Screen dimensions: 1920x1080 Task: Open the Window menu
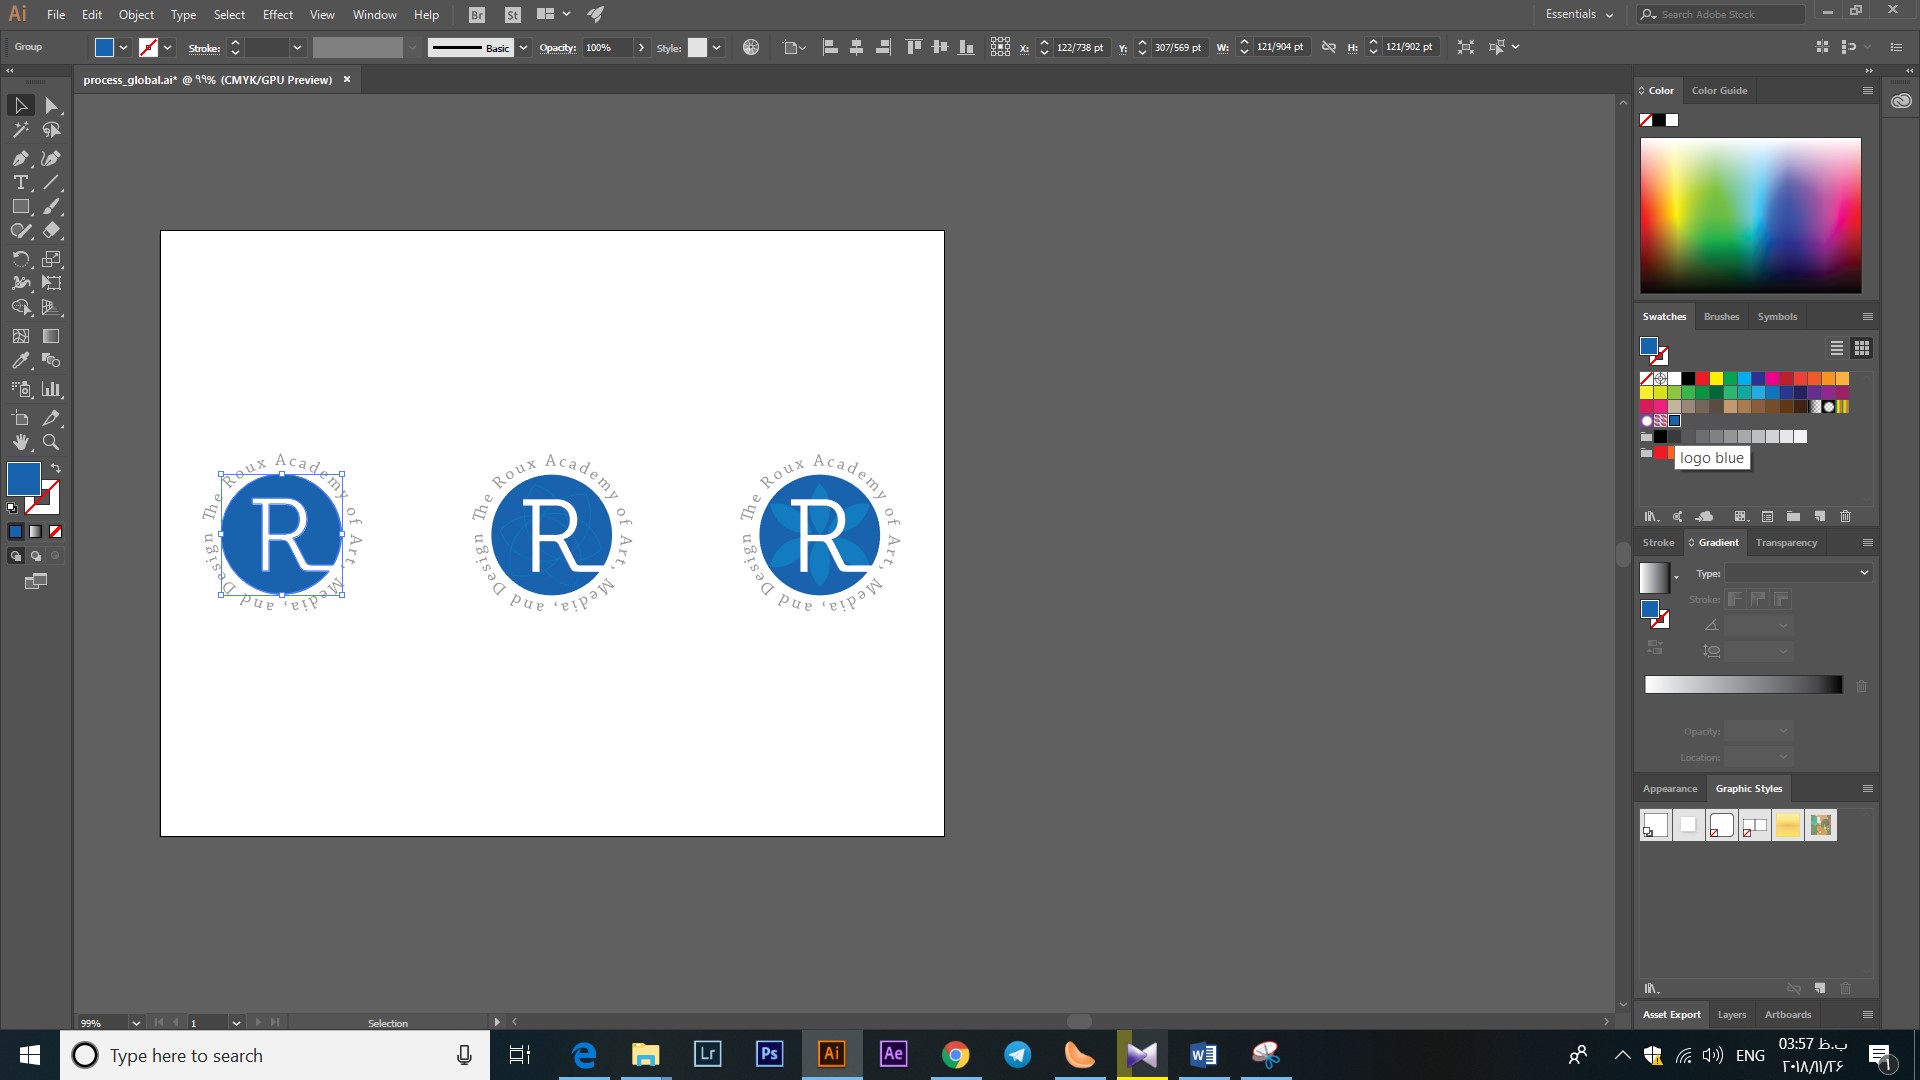point(374,15)
